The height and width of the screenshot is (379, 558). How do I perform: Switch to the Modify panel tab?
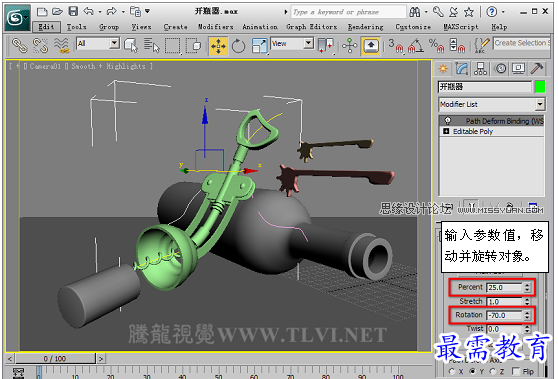[x=462, y=68]
